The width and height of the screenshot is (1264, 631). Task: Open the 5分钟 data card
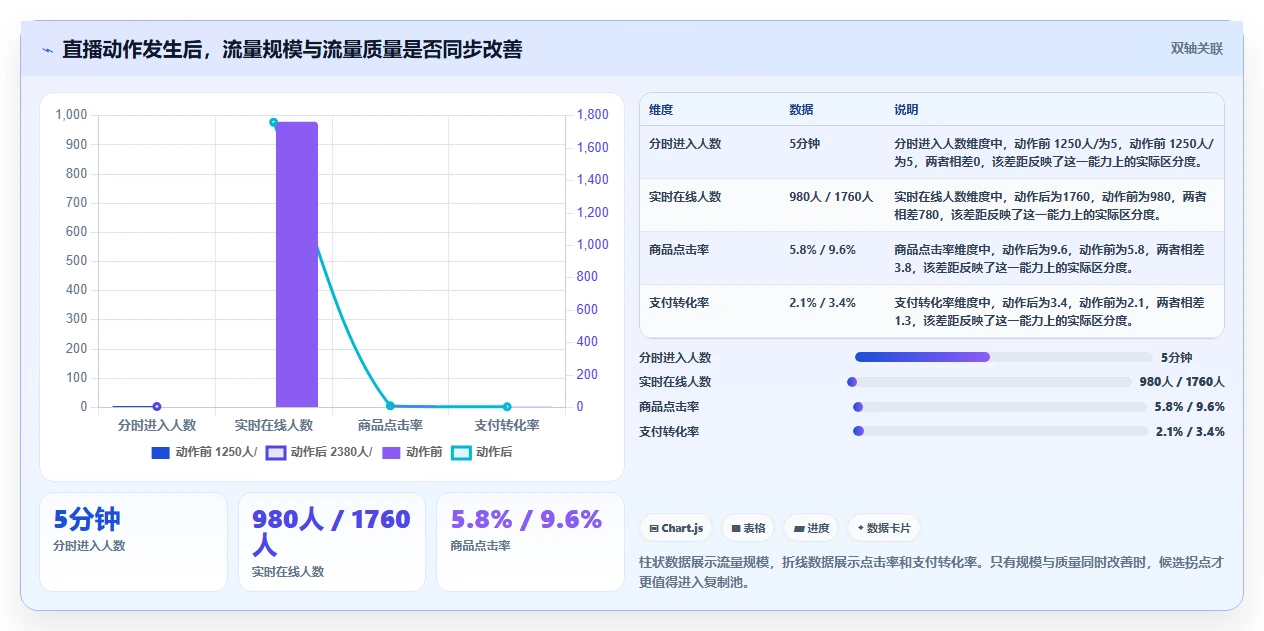[133, 542]
